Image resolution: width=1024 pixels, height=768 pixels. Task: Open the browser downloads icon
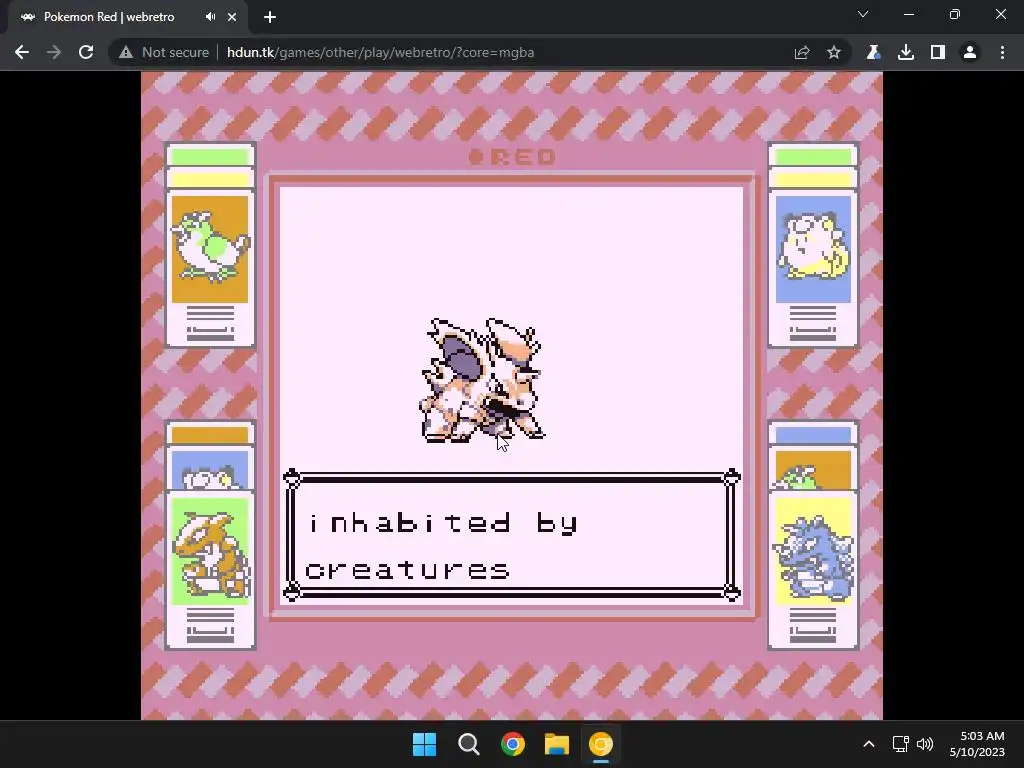906,52
